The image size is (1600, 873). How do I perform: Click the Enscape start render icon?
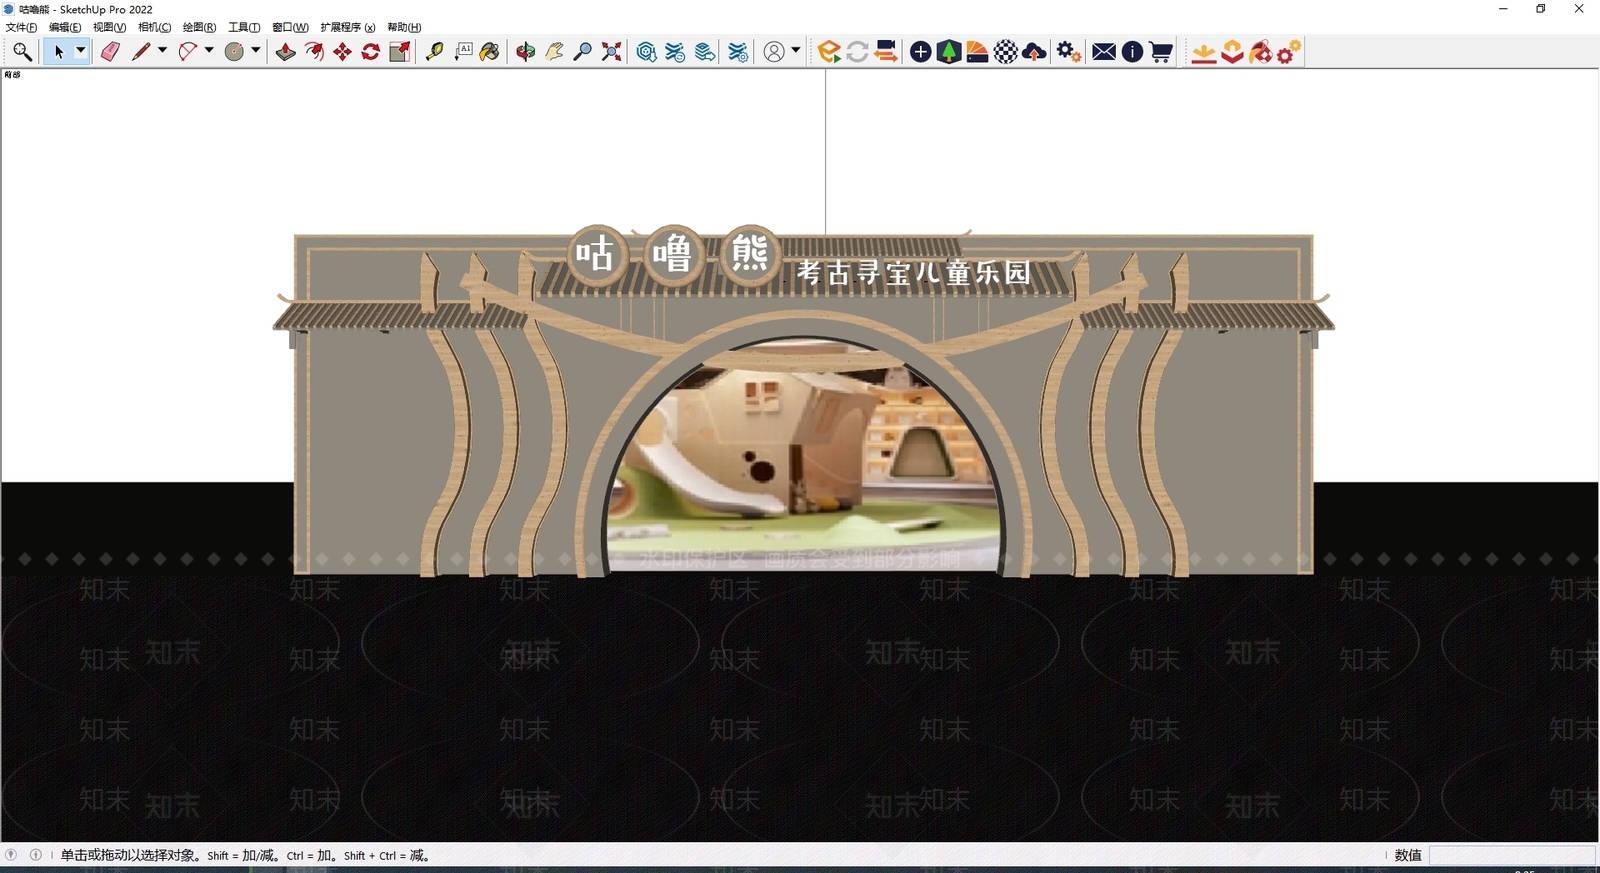point(829,52)
